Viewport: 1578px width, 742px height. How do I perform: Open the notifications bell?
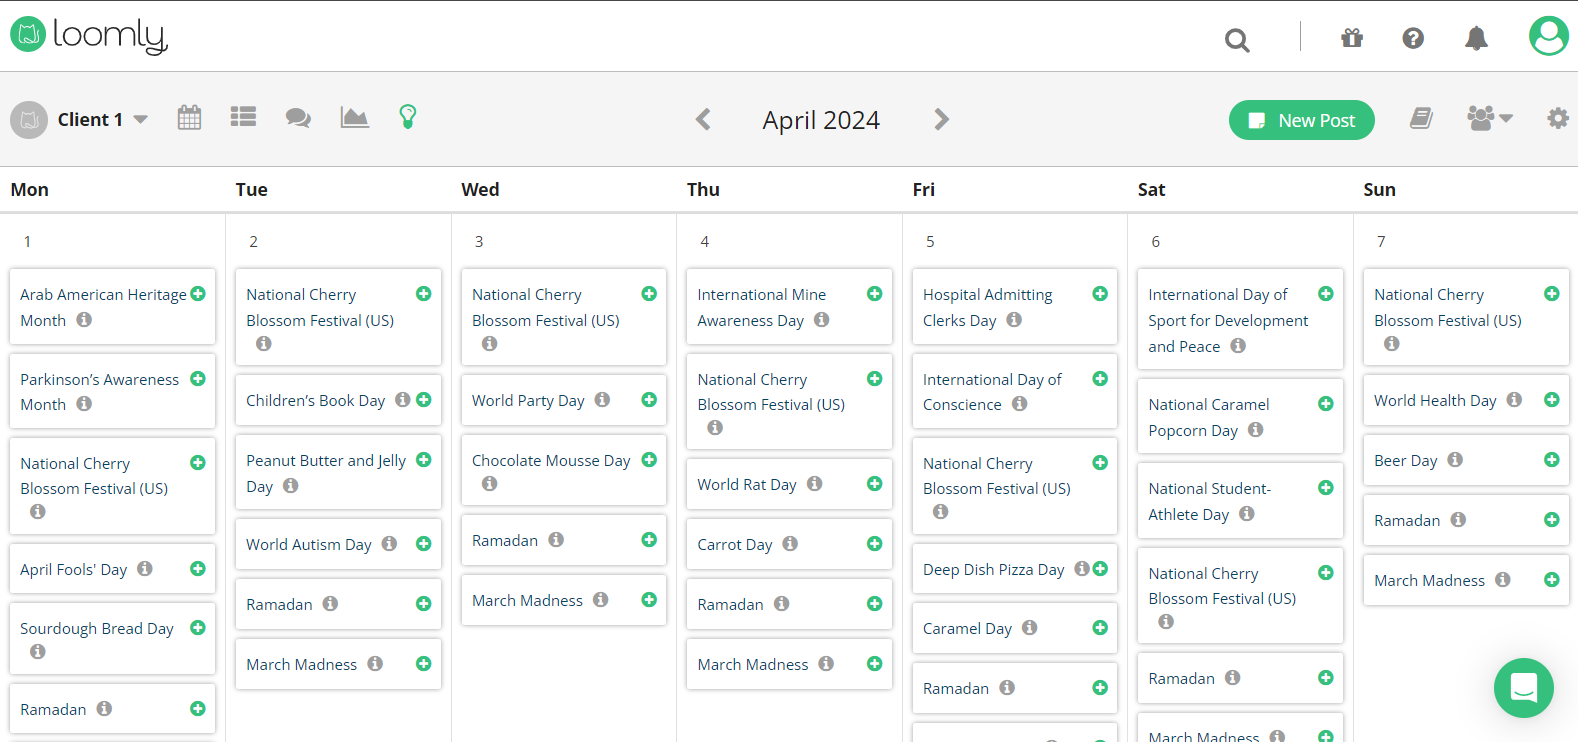pyautogui.click(x=1476, y=38)
